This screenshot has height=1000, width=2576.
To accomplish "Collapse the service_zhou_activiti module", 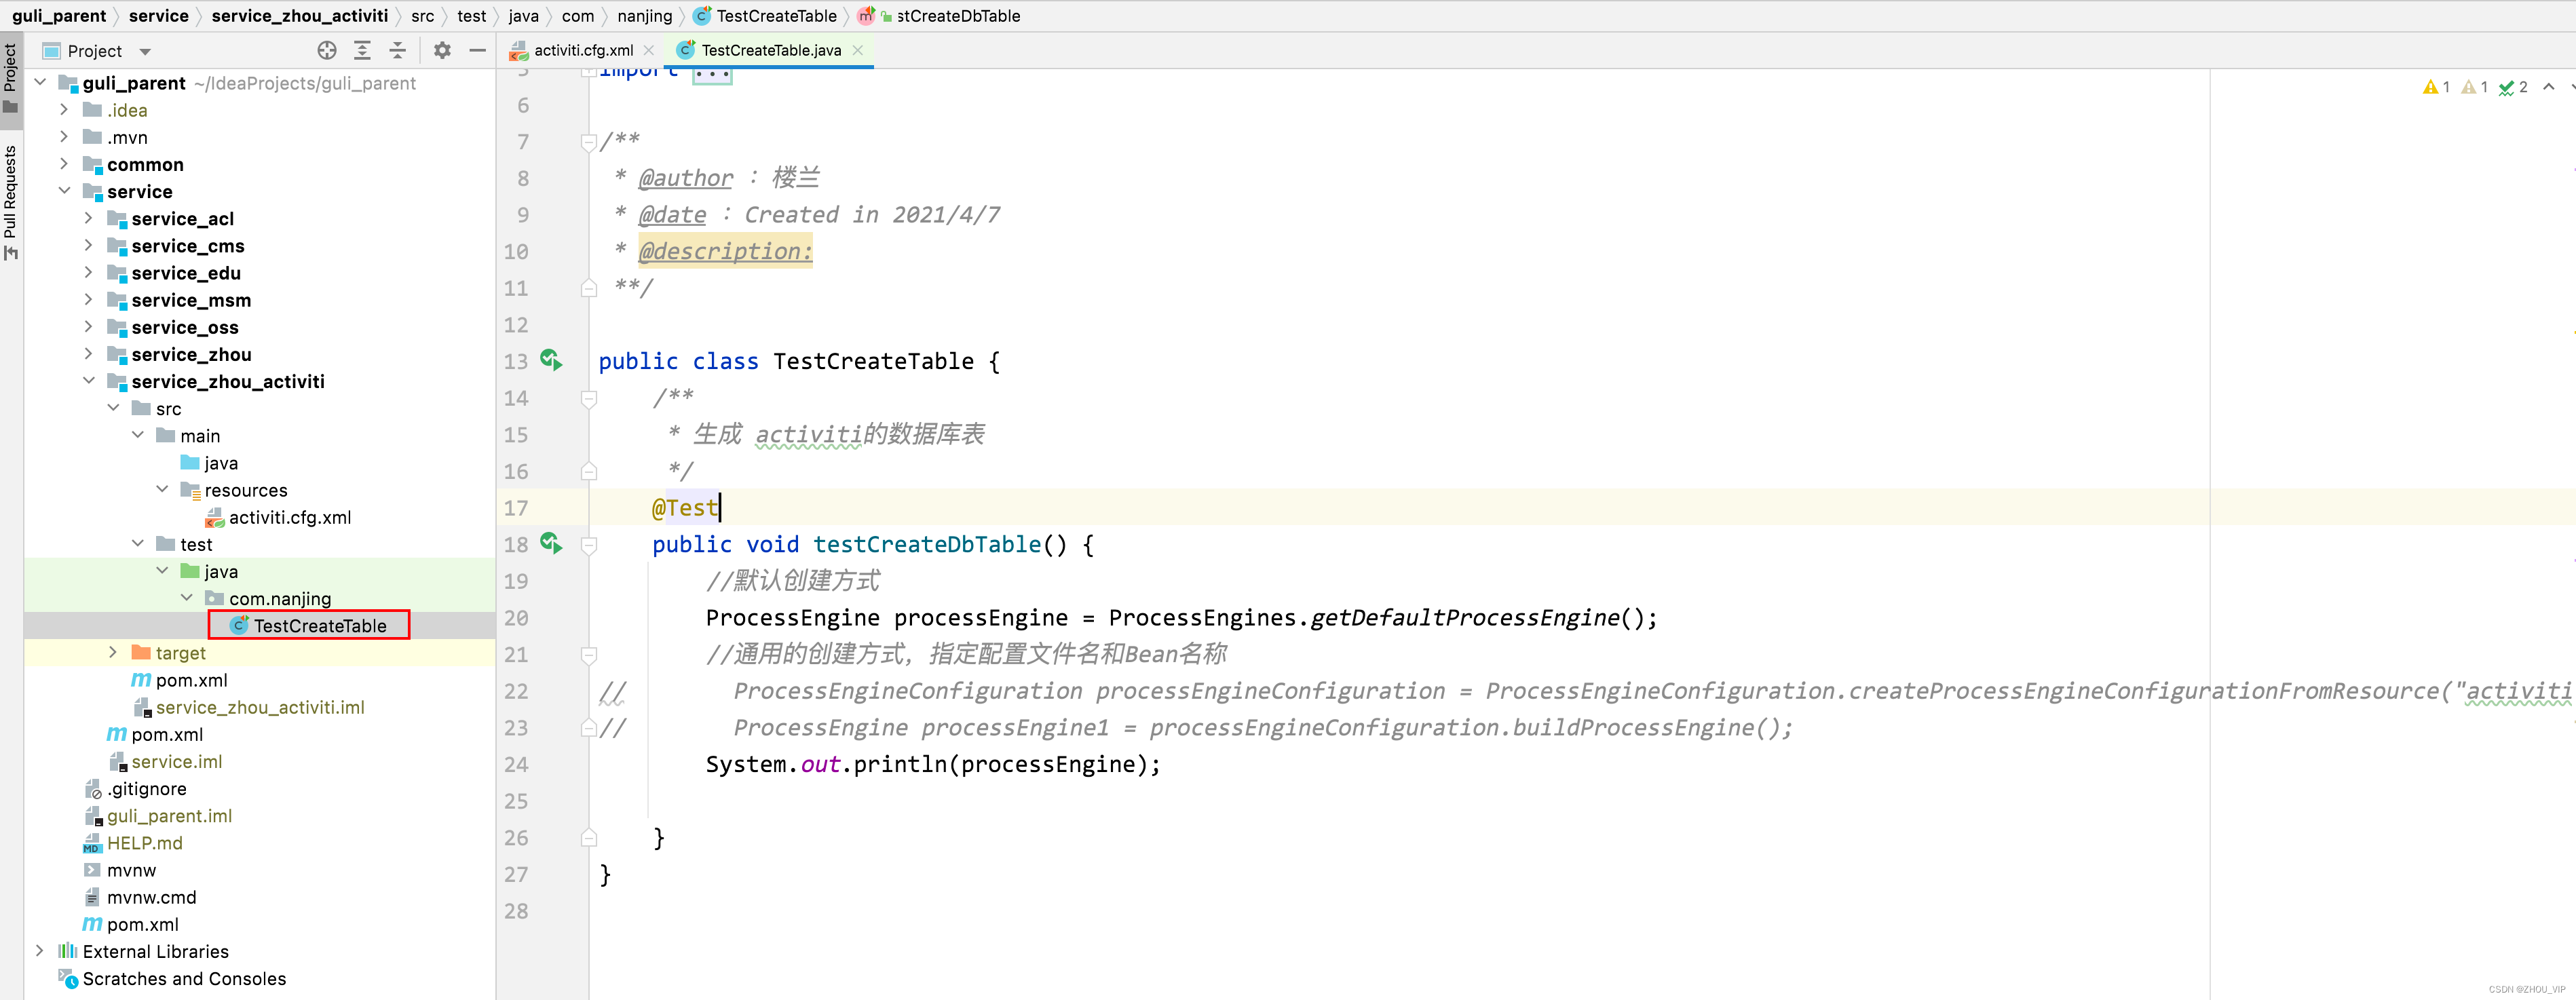I will pos(88,381).
